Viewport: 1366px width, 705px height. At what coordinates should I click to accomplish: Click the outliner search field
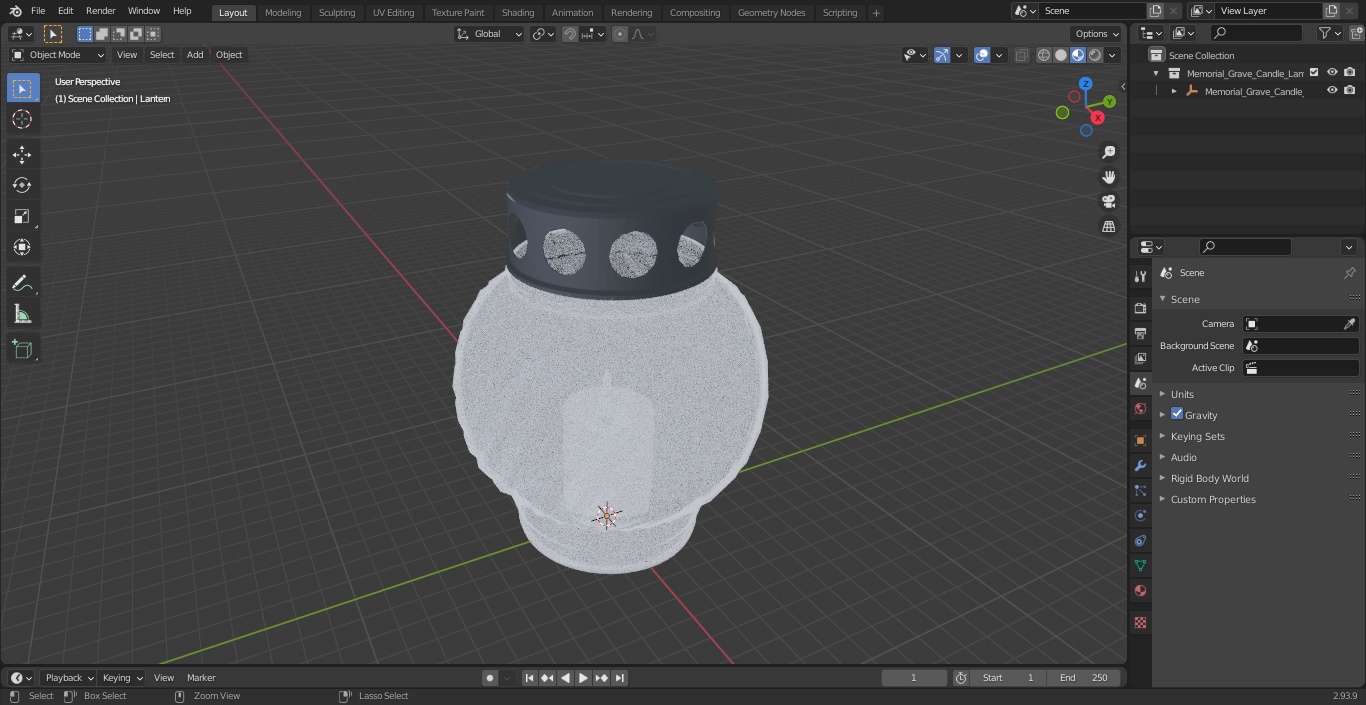click(1256, 33)
